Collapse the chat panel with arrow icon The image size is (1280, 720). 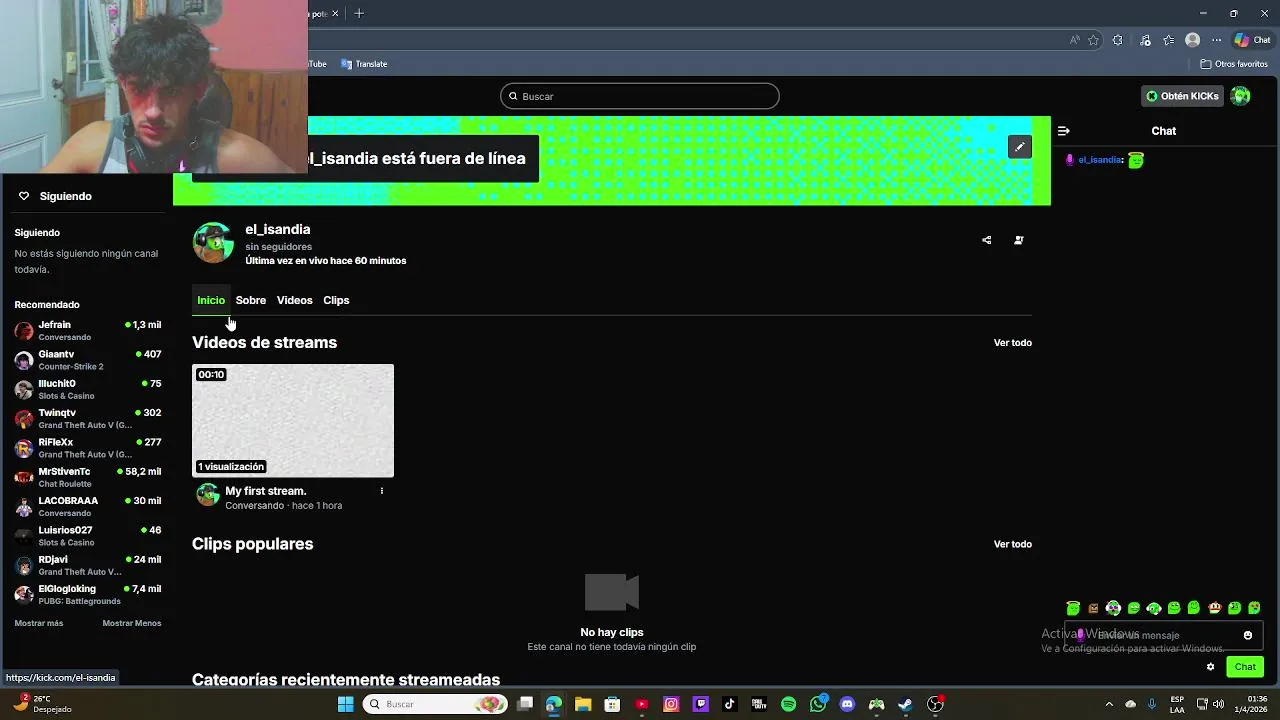pyautogui.click(x=1063, y=131)
